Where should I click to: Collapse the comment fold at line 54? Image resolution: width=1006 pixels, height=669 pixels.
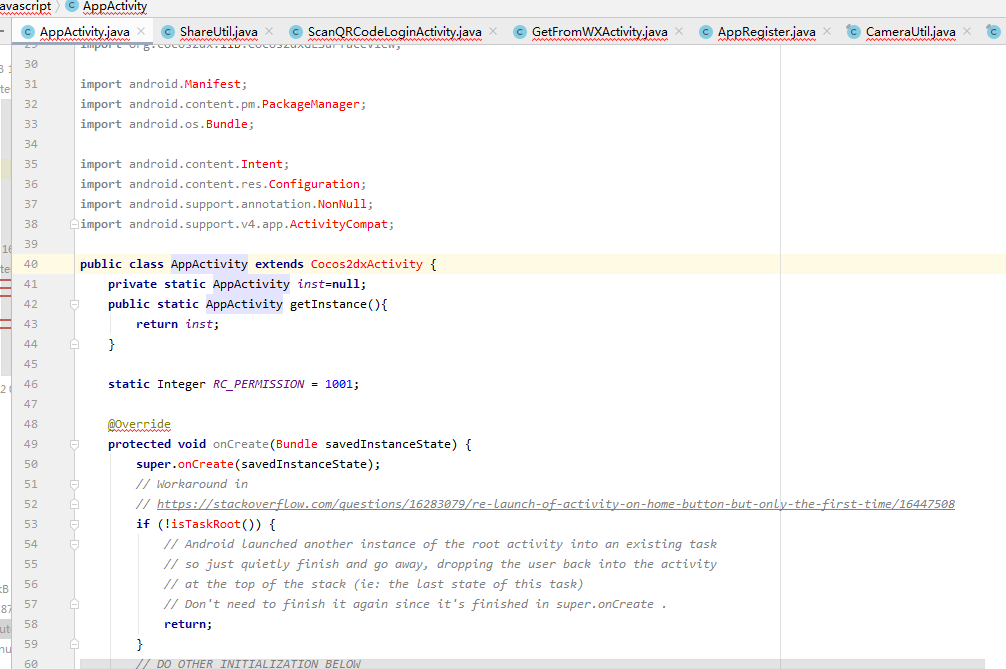pos(74,545)
